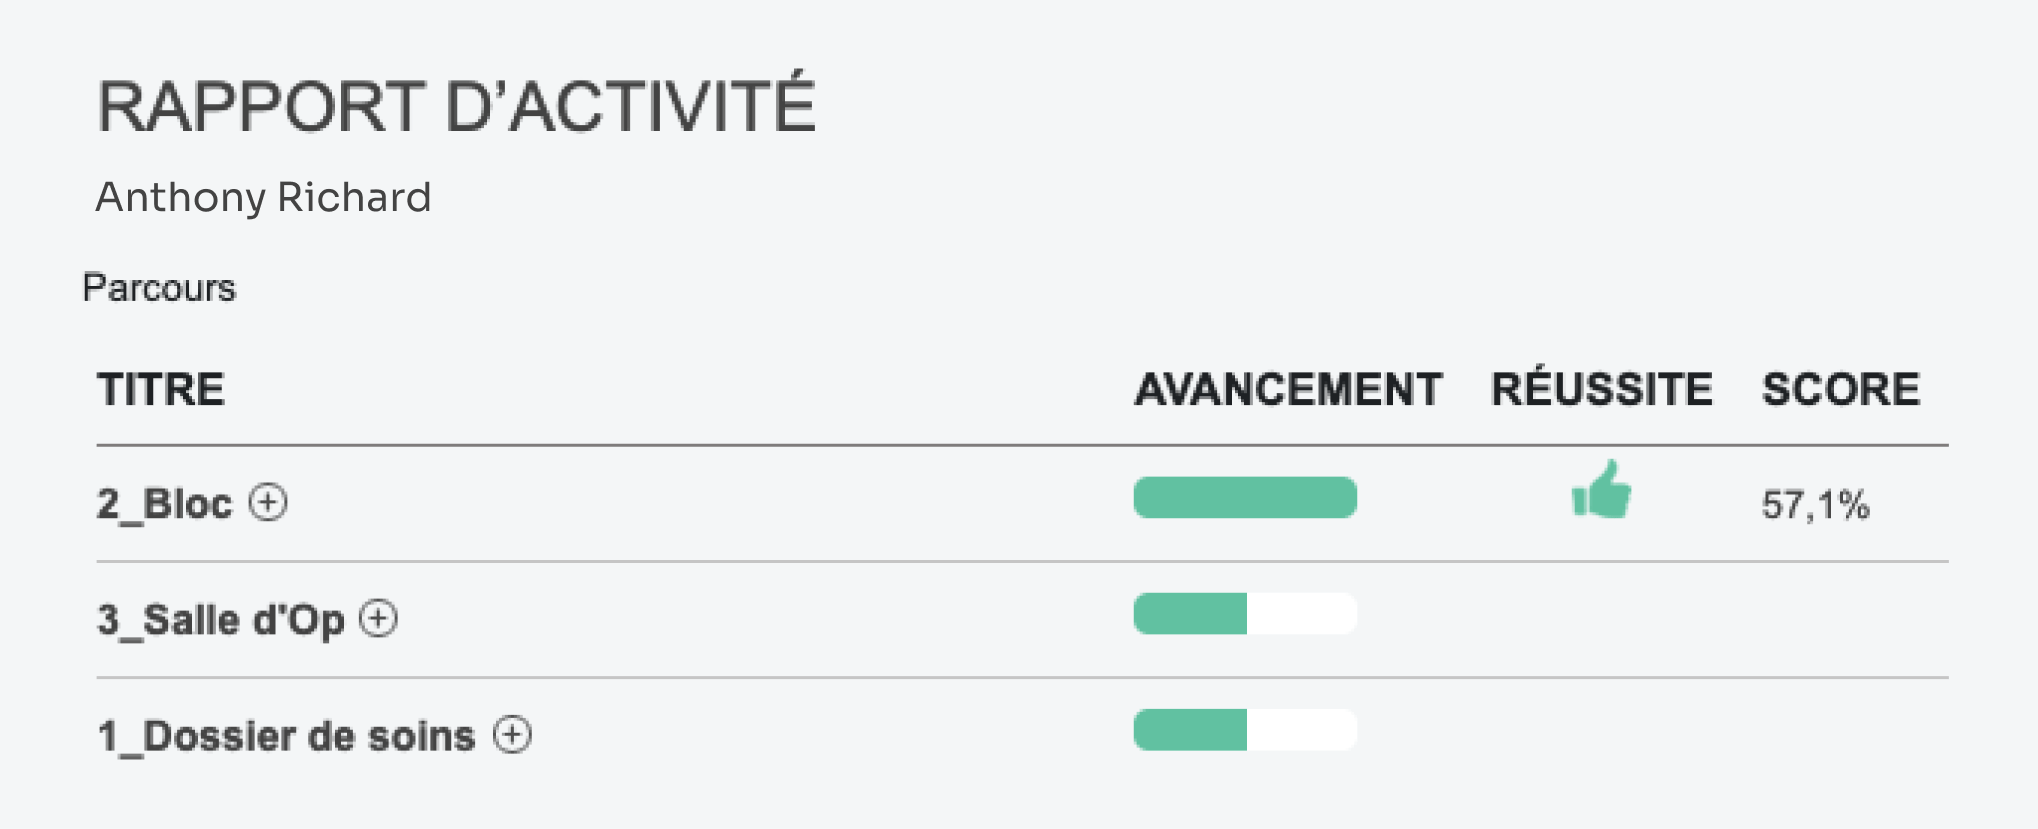Click the 3_Salle d'Op progress bar
This screenshot has width=2038, height=829.
(1245, 613)
